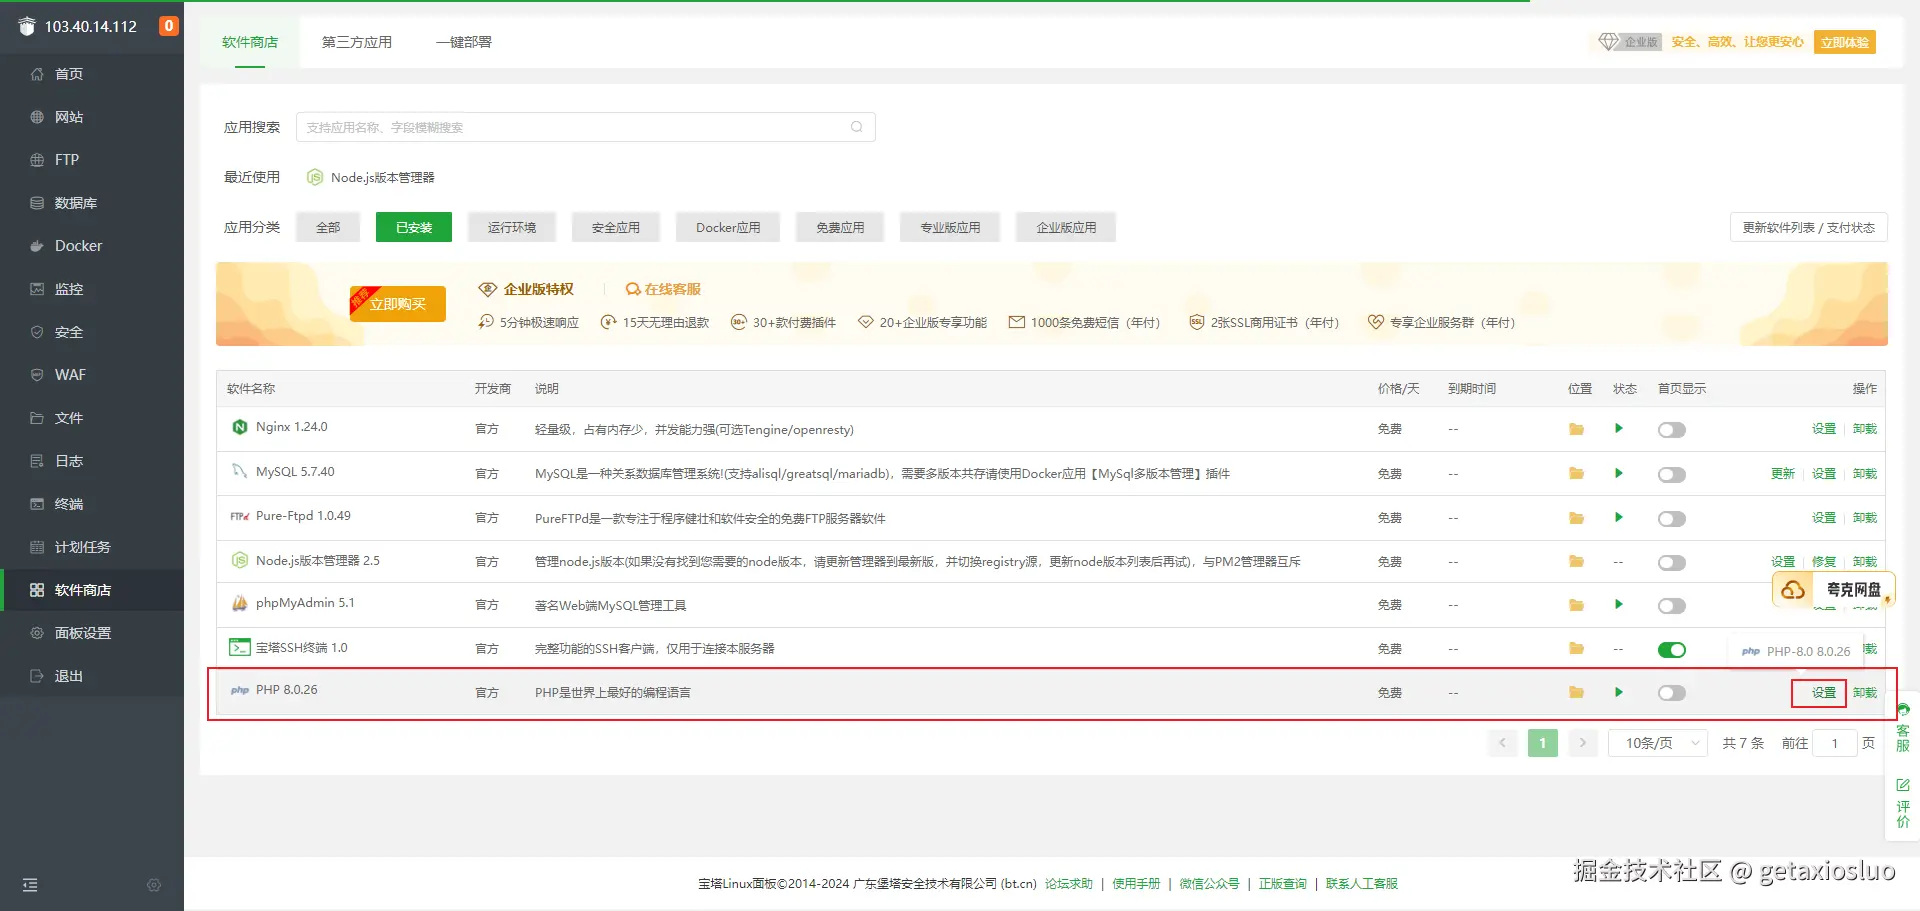Viewport: 1920px width, 911px height.
Task: Click the orange notification badge showing 0
Action: coord(169,26)
